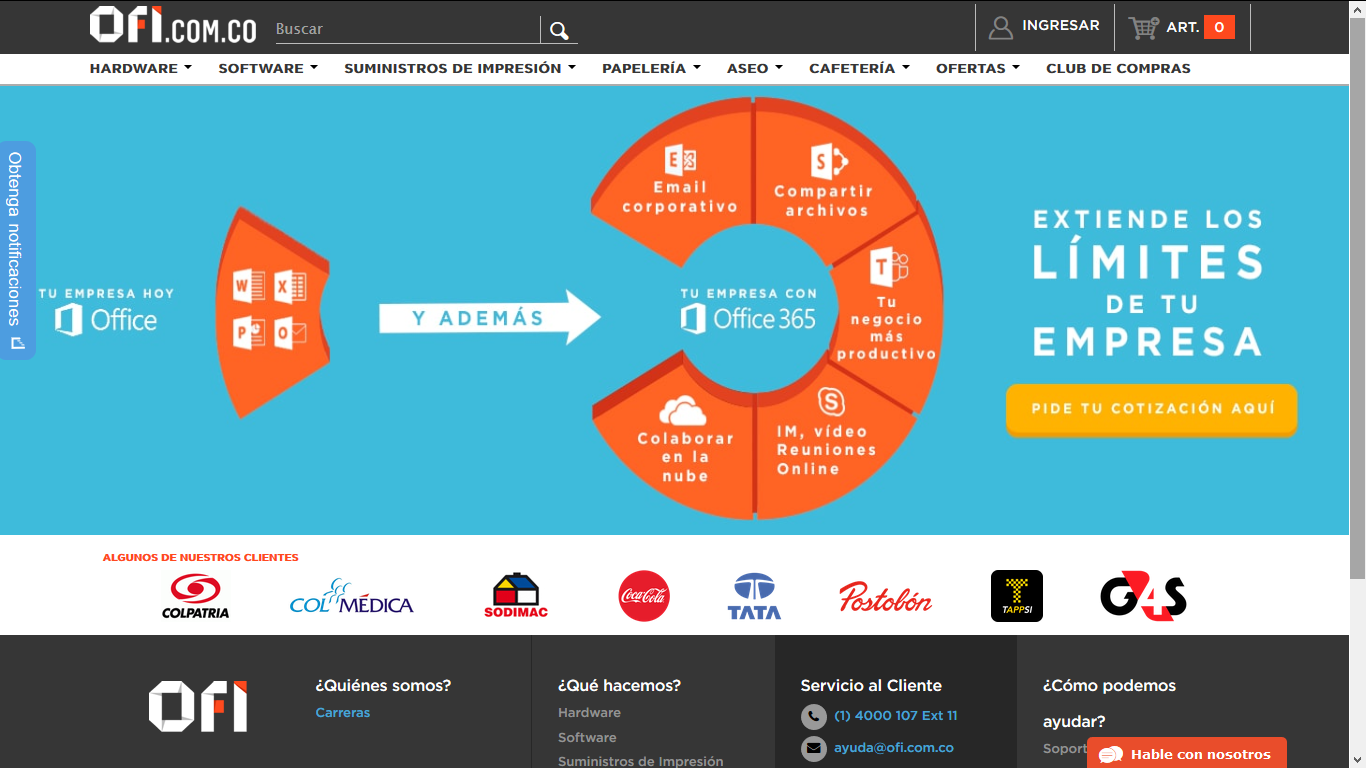Click the Y ADEMÁS arrow in banner

[x=489, y=319]
